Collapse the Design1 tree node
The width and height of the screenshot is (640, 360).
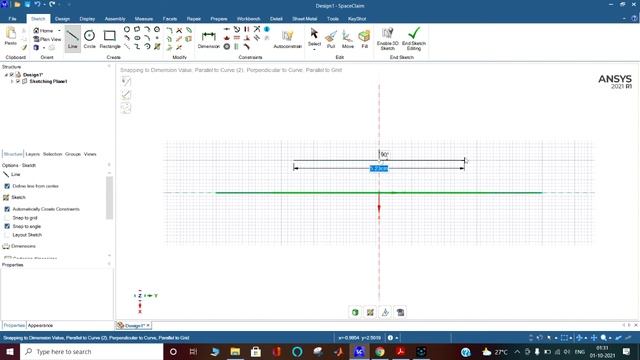tap(6, 75)
